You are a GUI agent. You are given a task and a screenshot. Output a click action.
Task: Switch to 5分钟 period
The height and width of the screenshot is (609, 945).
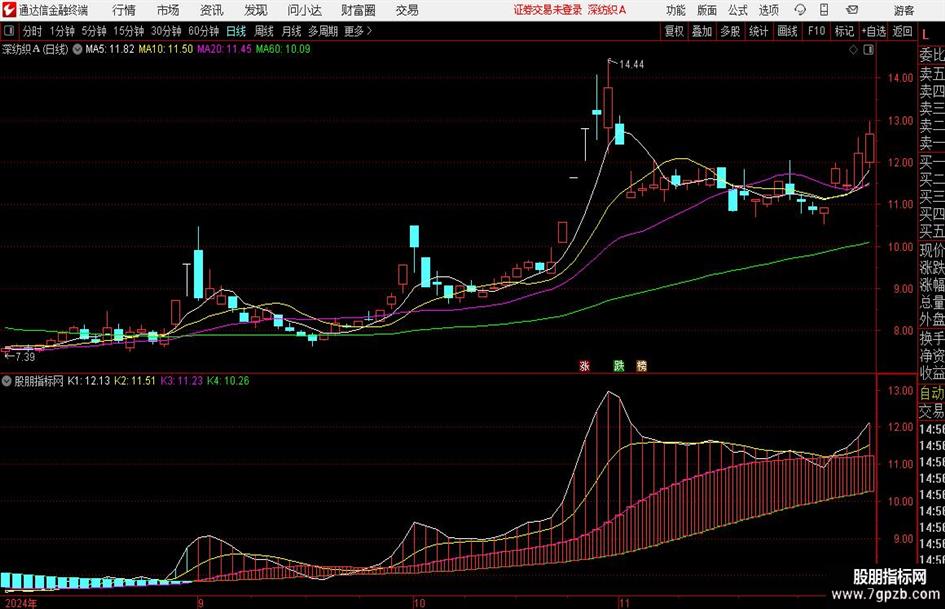[x=93, y=31]
